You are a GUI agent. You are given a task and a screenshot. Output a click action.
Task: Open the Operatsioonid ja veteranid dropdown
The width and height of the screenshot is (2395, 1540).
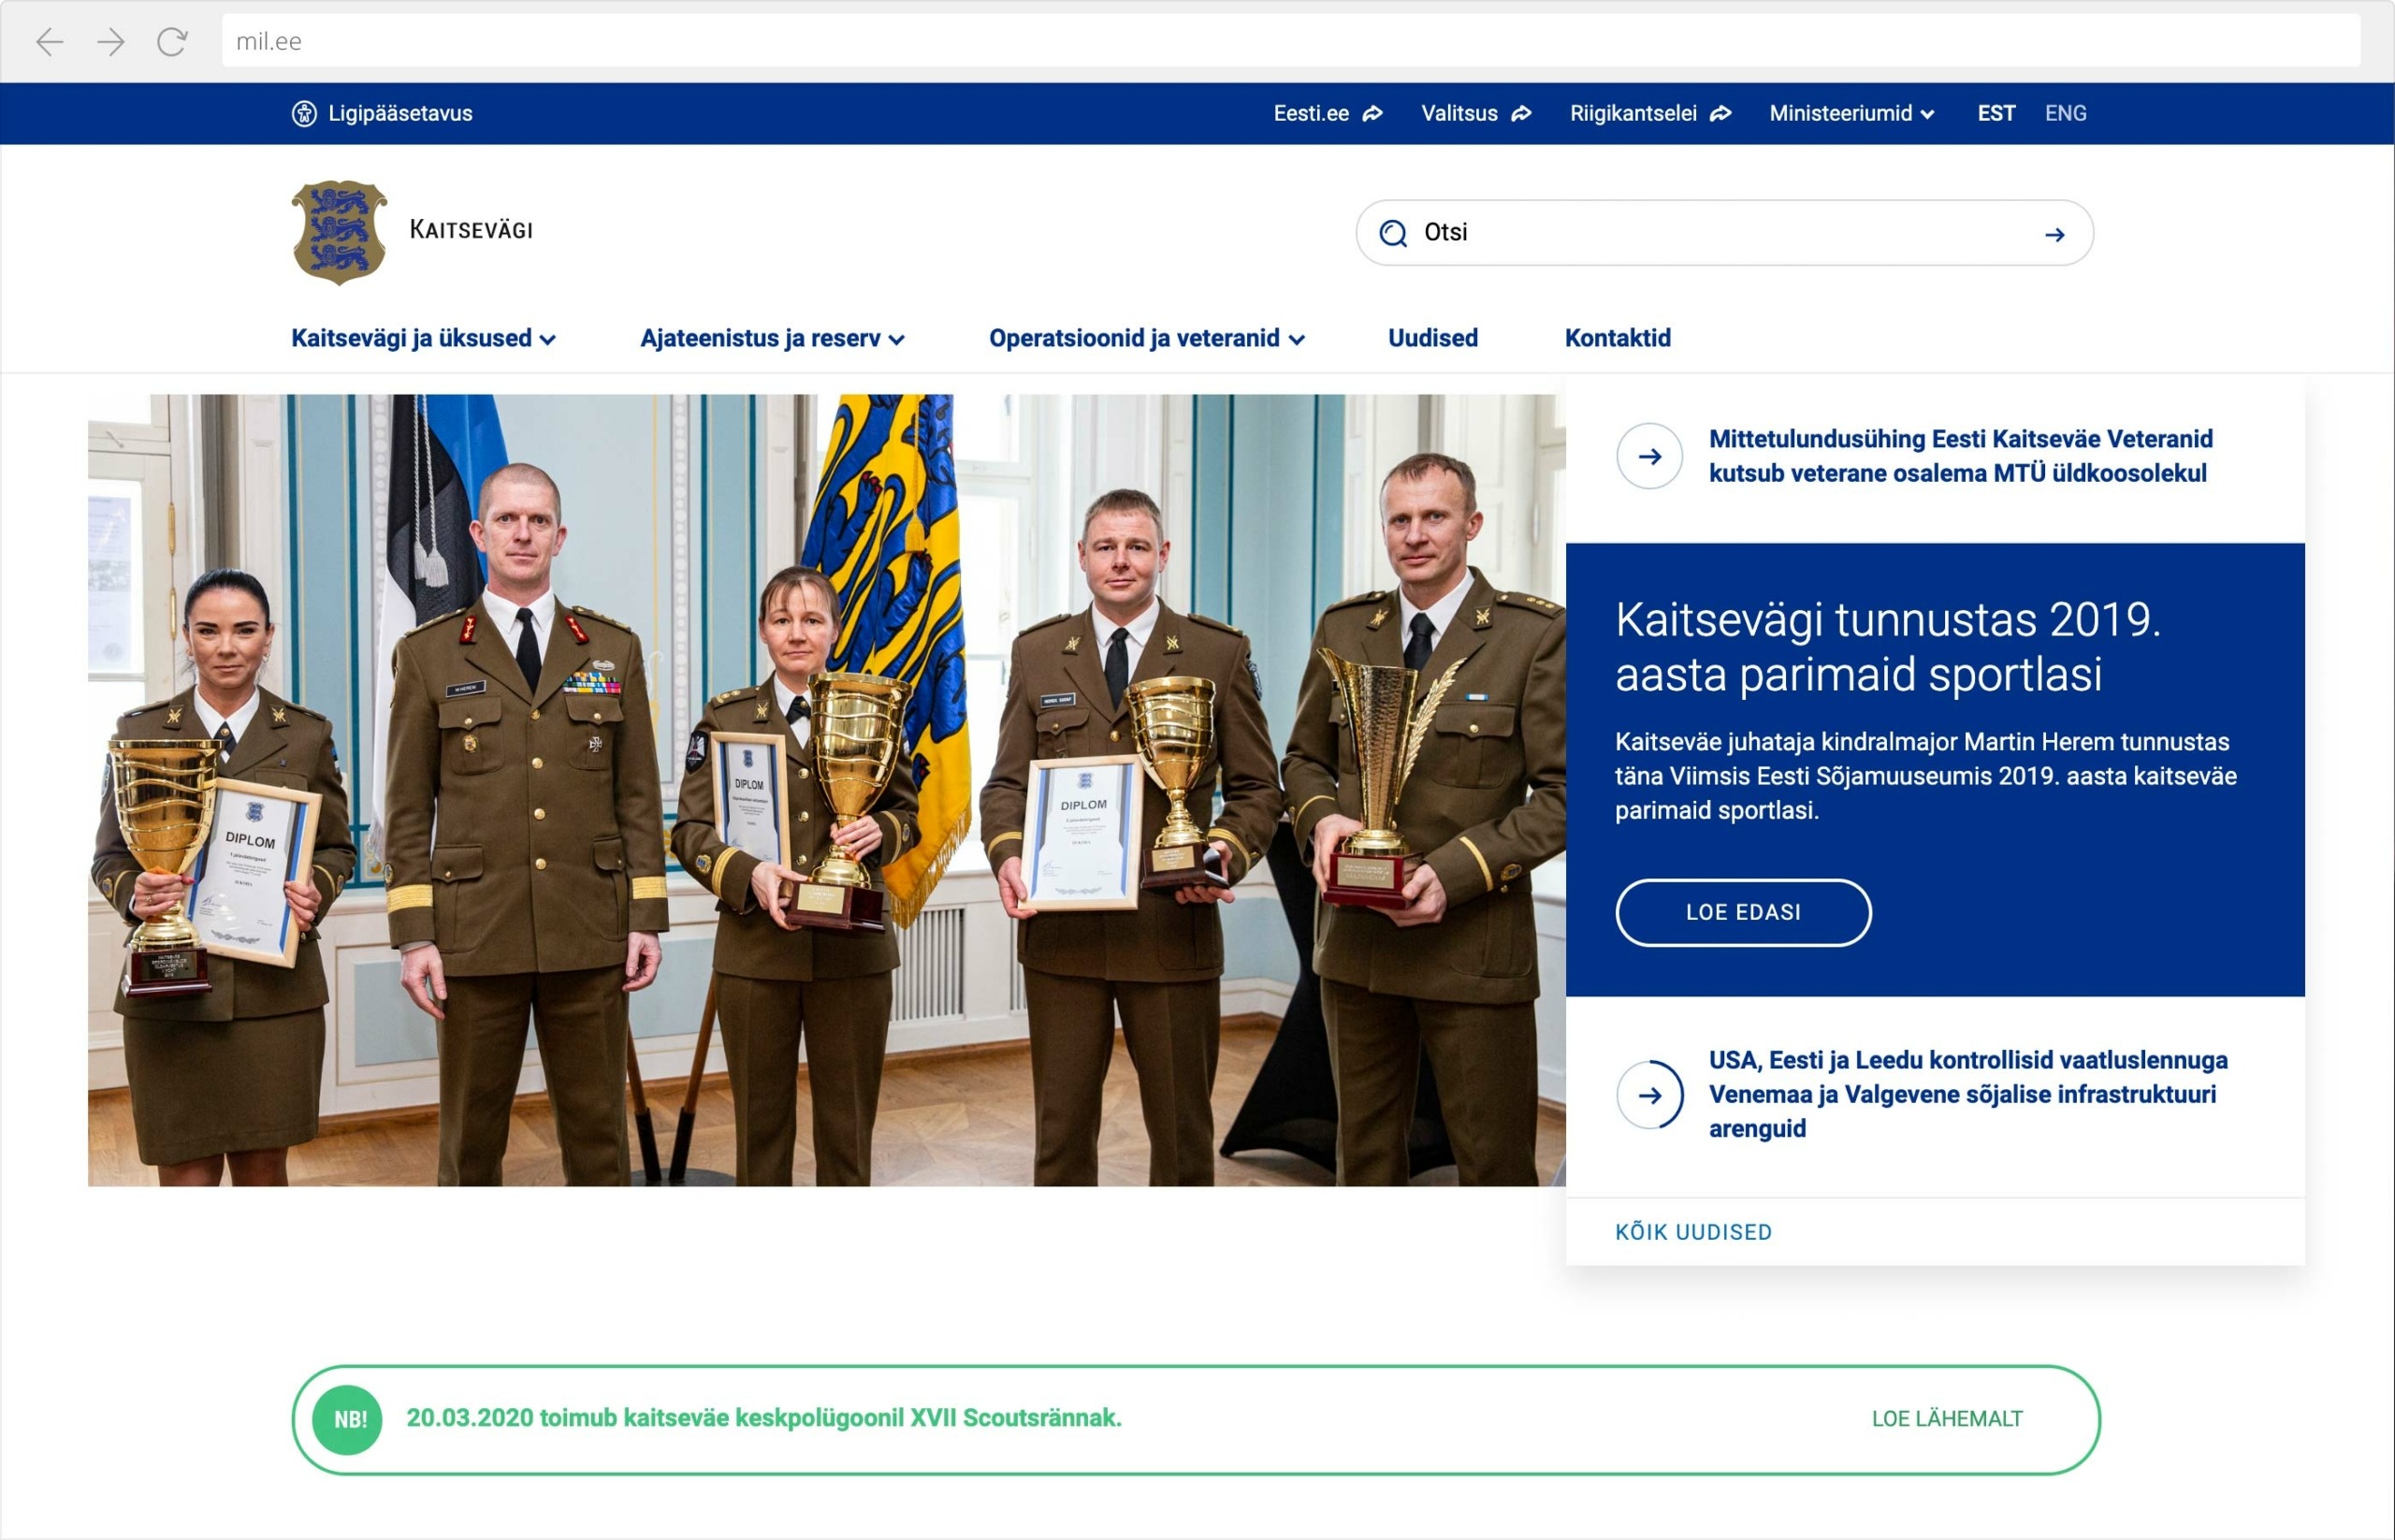[x=1146, y=338]
